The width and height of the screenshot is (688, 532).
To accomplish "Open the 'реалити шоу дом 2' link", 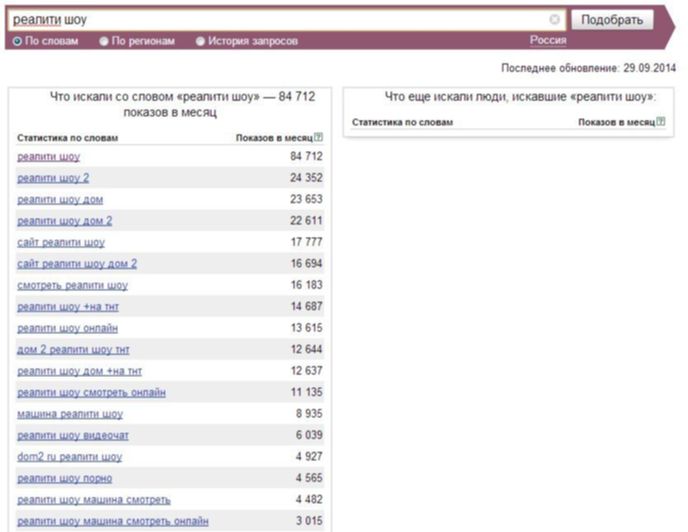I will (x=64, y=221).
